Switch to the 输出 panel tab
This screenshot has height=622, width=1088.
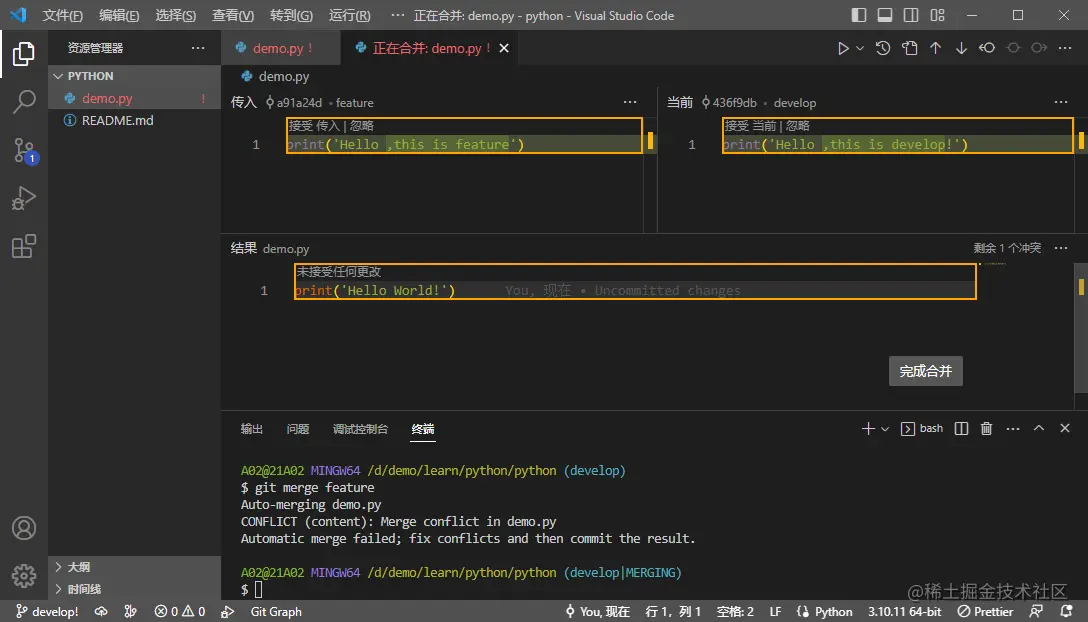point(251,429)
